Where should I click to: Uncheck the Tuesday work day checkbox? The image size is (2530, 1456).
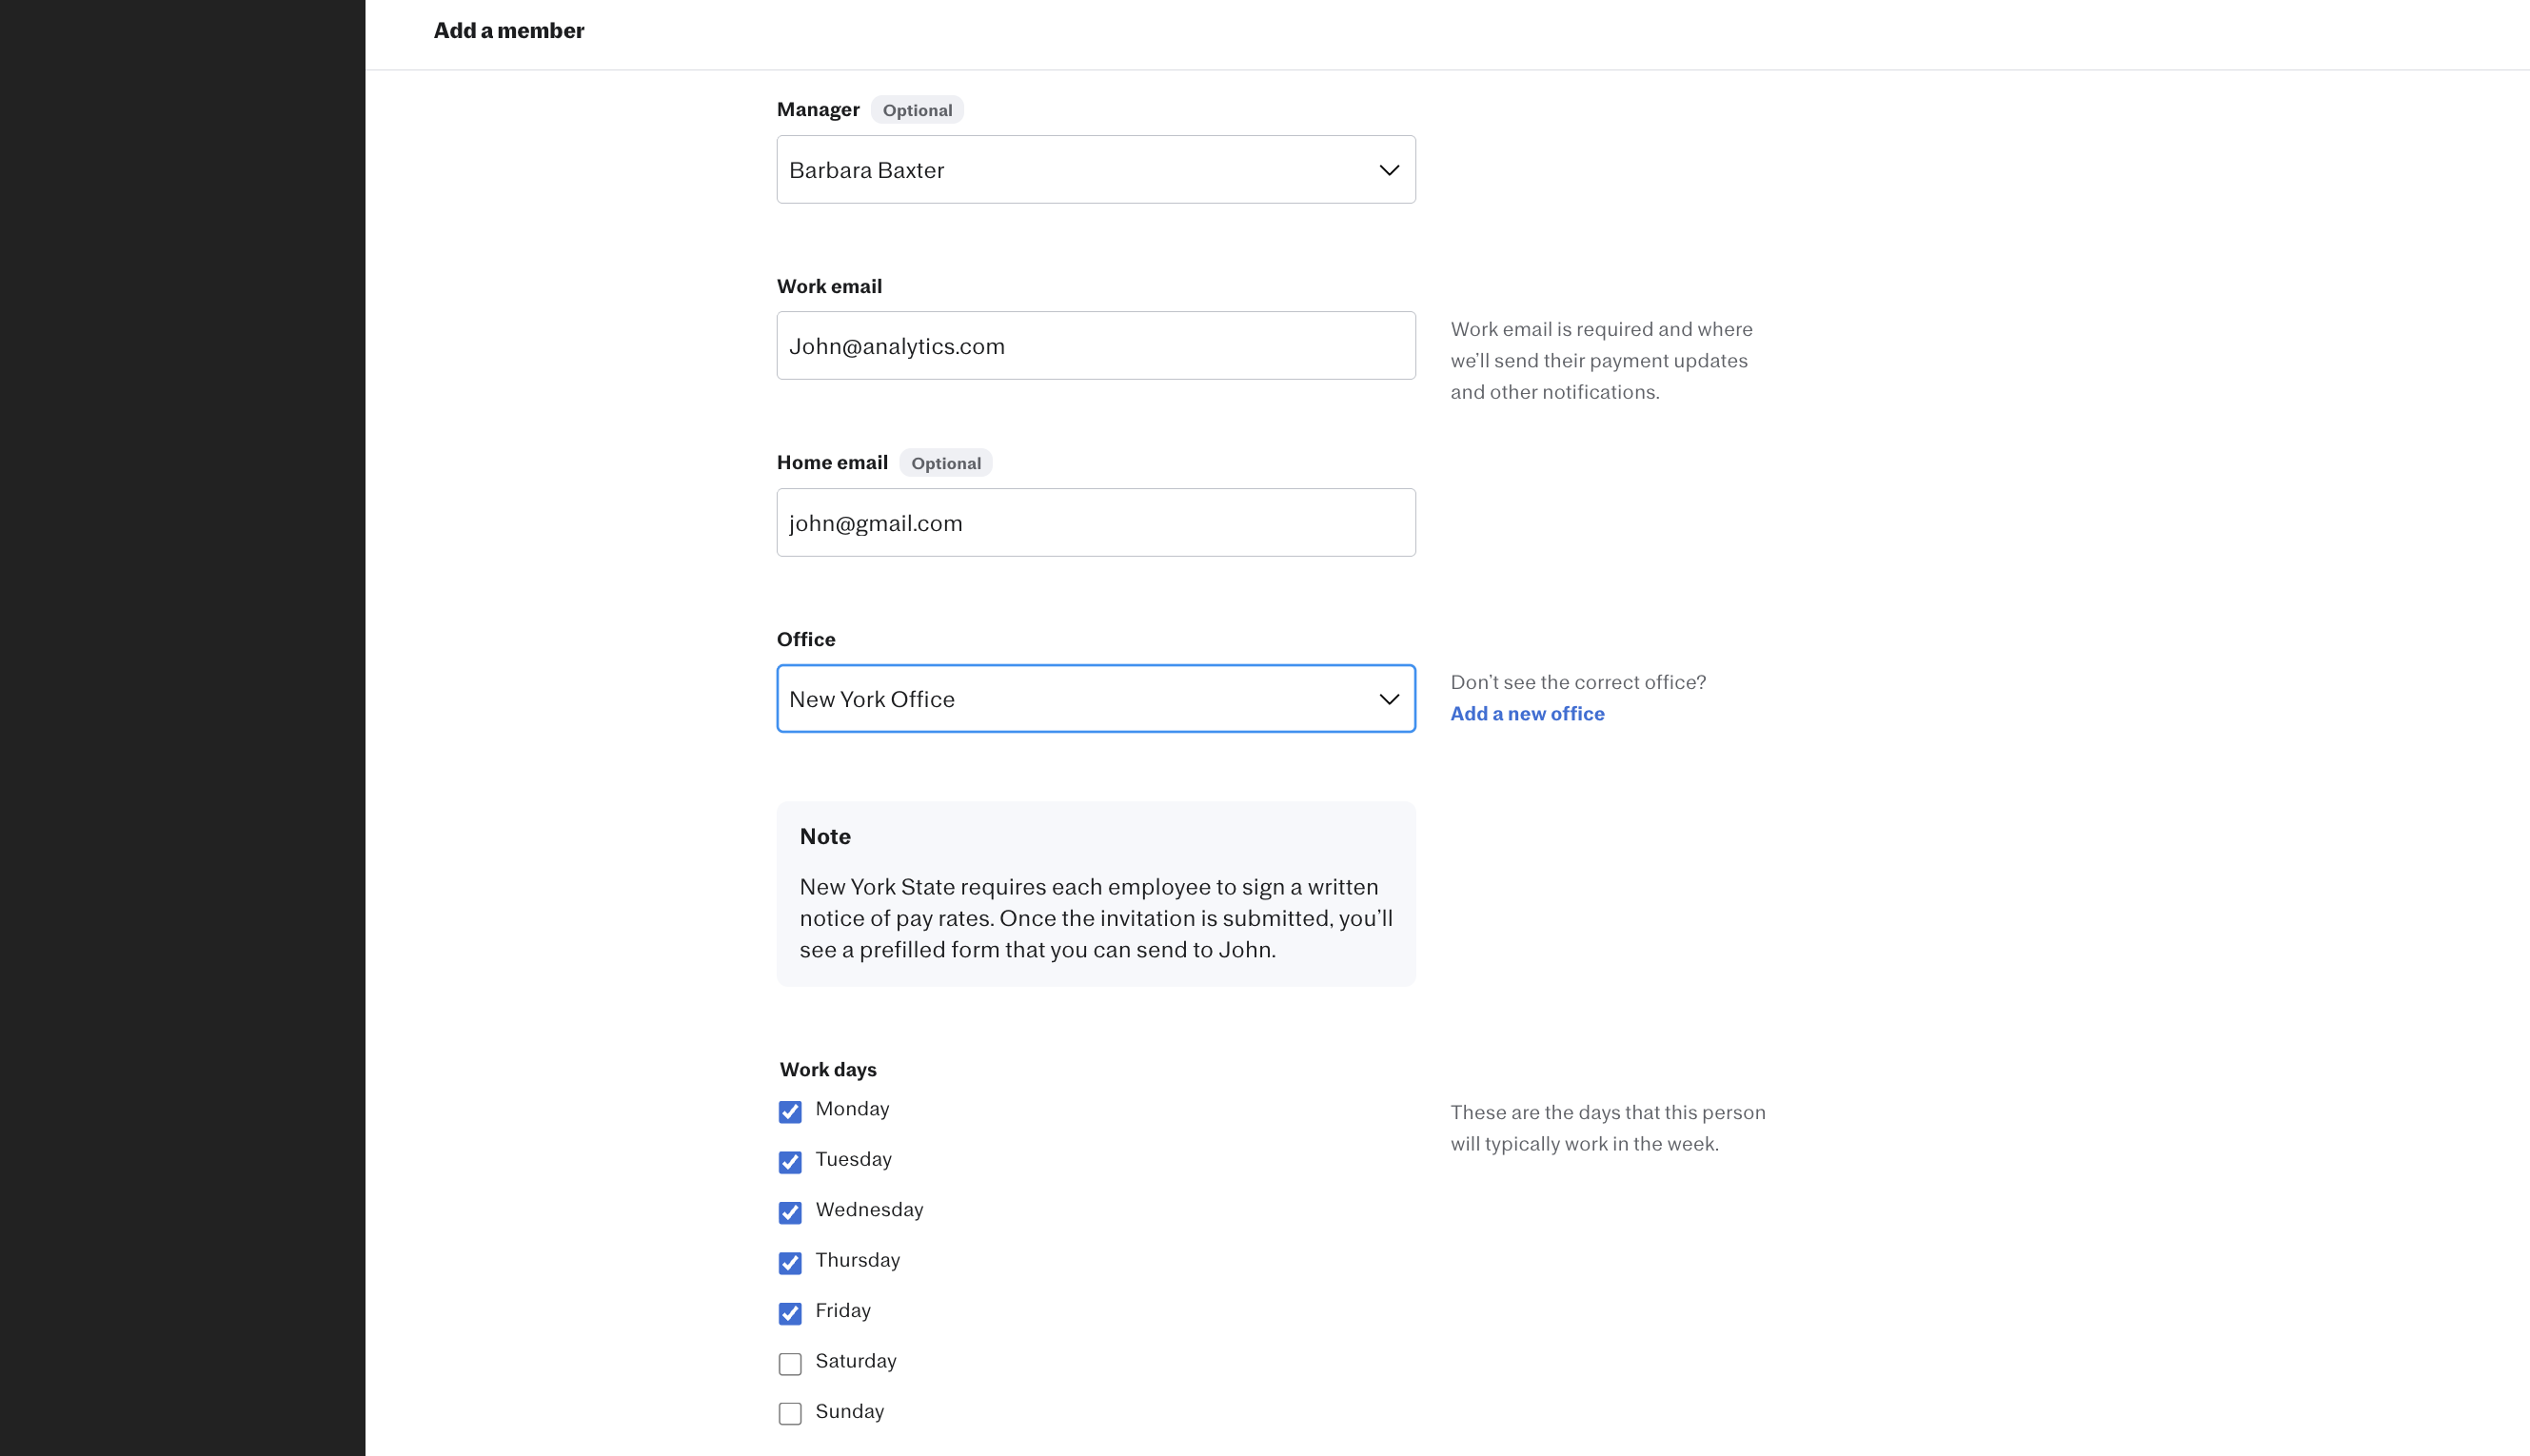pyautogui.click(x=790, y=1162)
